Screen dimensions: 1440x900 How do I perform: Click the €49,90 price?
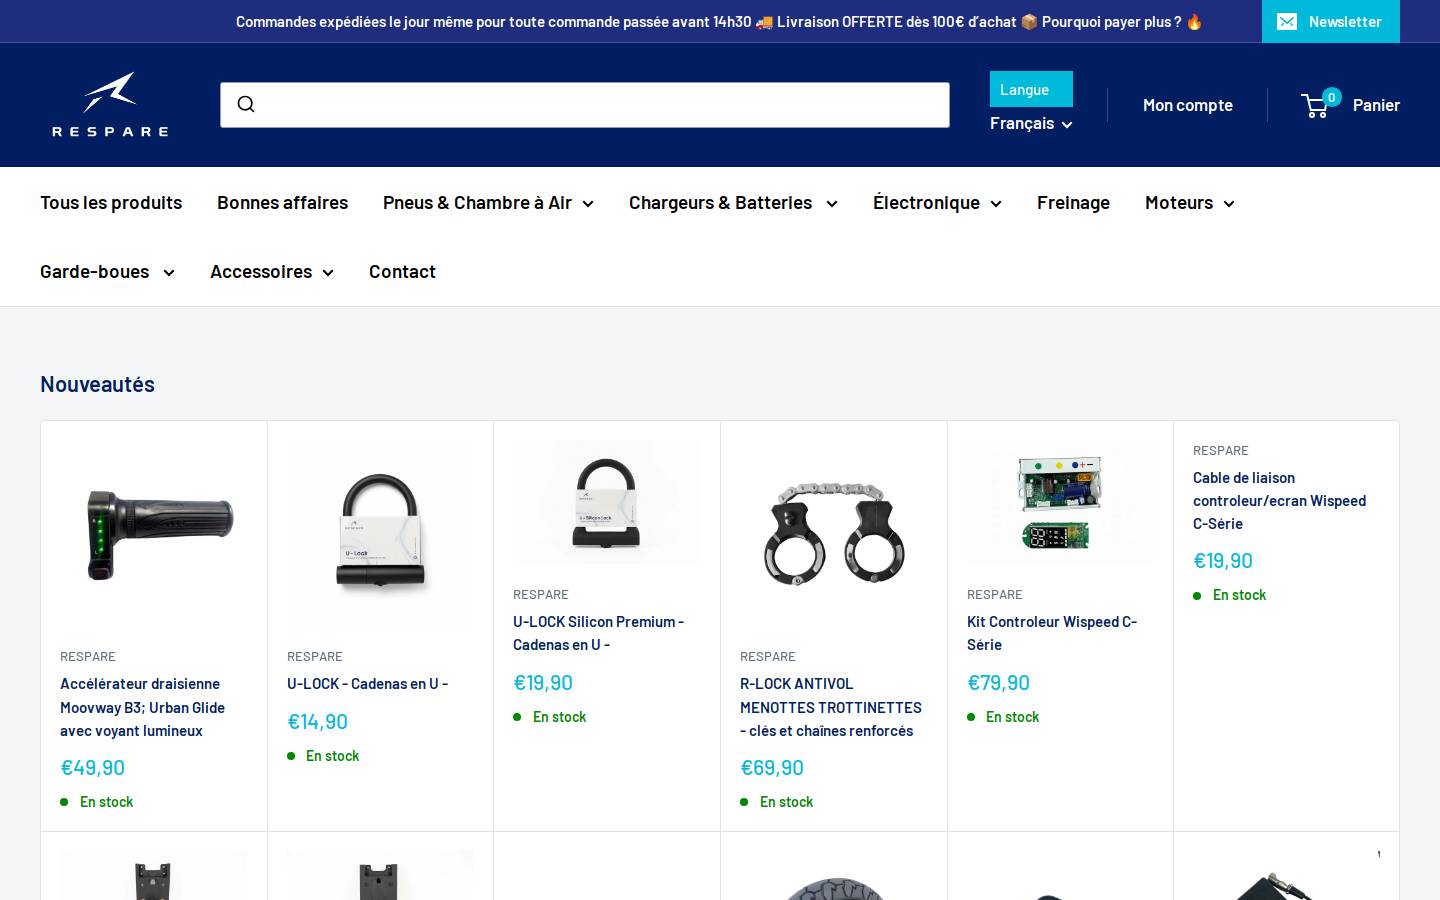pos(92,768)
